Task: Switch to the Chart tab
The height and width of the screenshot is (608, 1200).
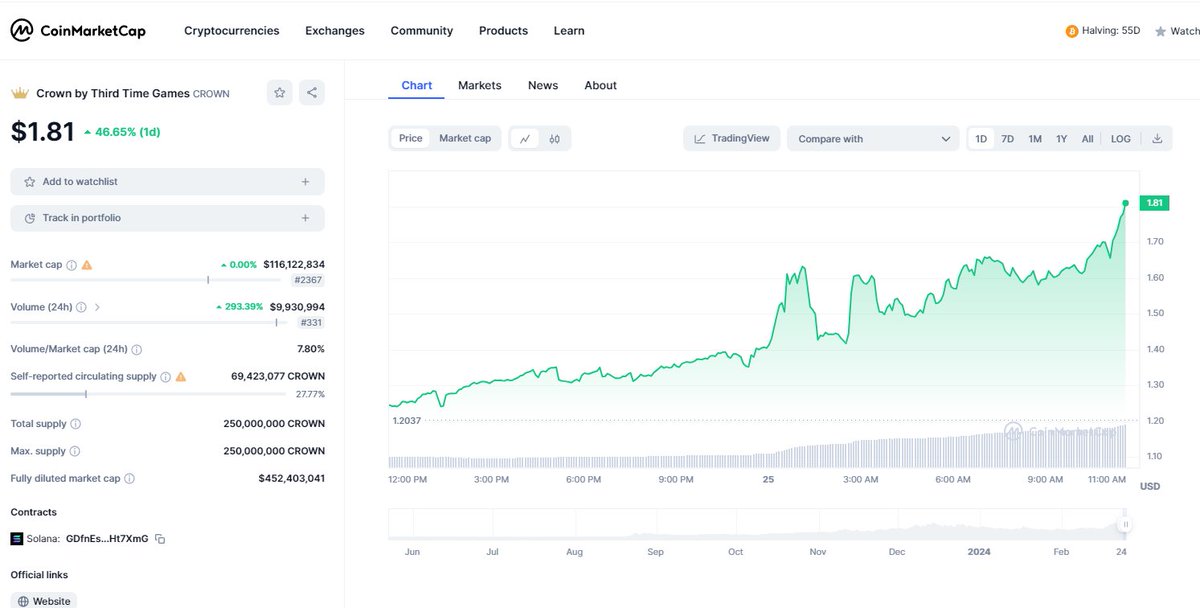Action: (x=417, y=85)
